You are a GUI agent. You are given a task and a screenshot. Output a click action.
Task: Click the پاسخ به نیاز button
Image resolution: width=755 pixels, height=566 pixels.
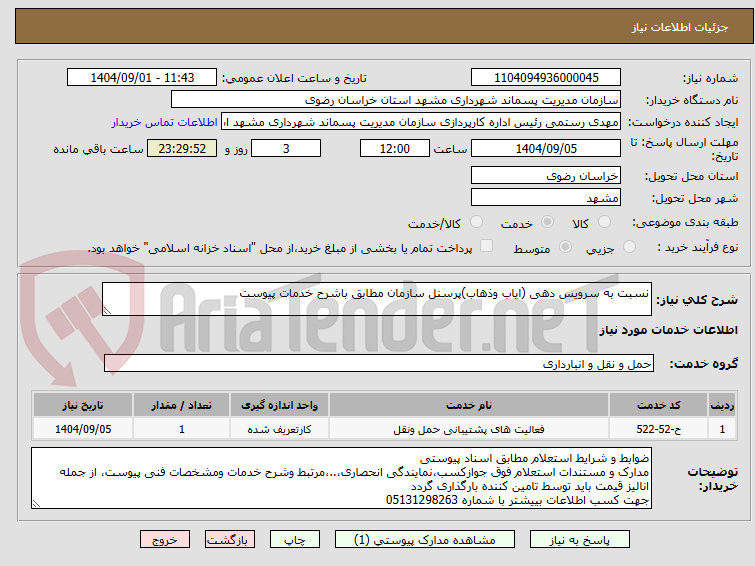pyautogui.click(x=580, y=540)
